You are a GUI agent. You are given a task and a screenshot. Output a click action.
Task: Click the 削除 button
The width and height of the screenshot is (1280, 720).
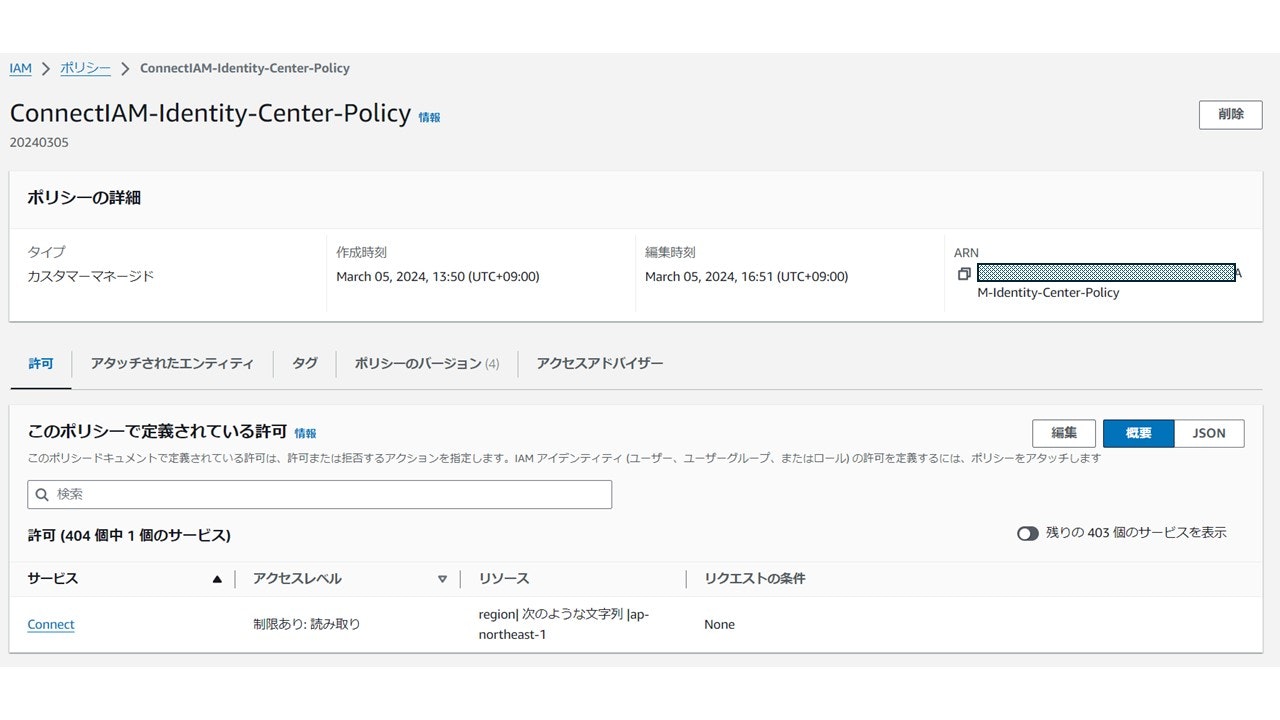tap(1231, 114)
